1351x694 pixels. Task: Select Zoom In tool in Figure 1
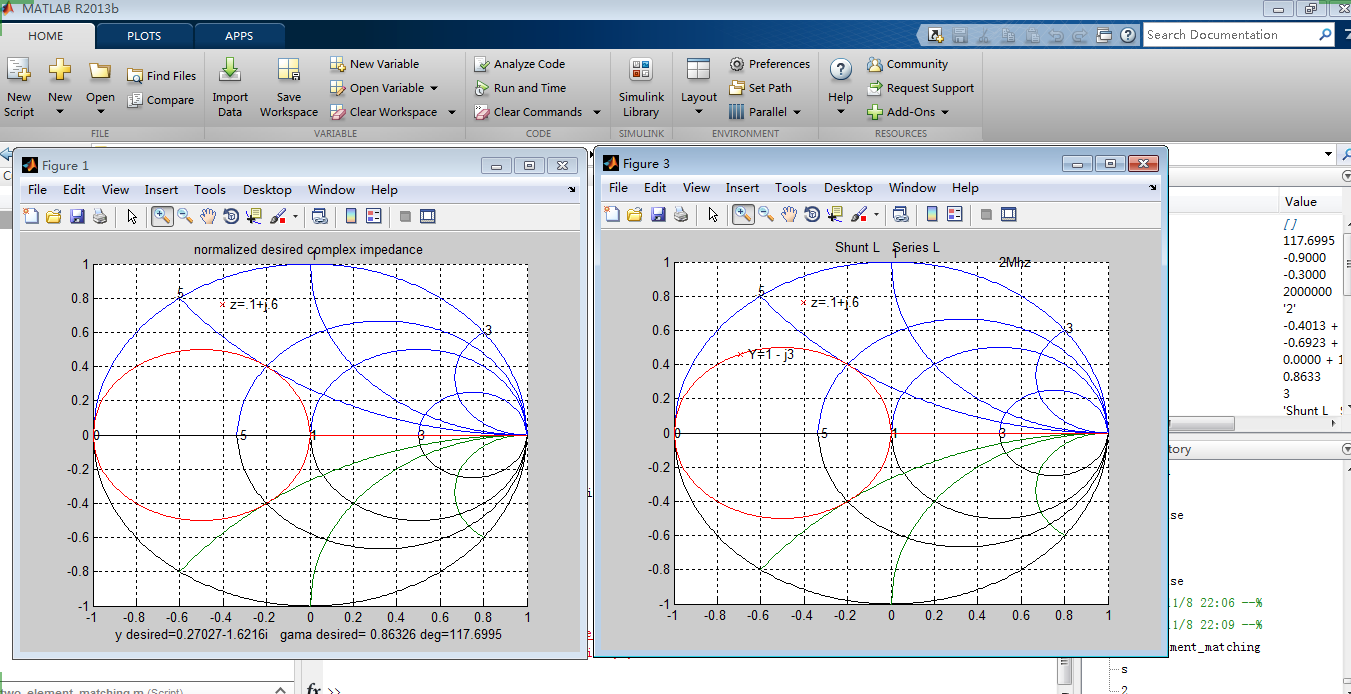point(161,216)
